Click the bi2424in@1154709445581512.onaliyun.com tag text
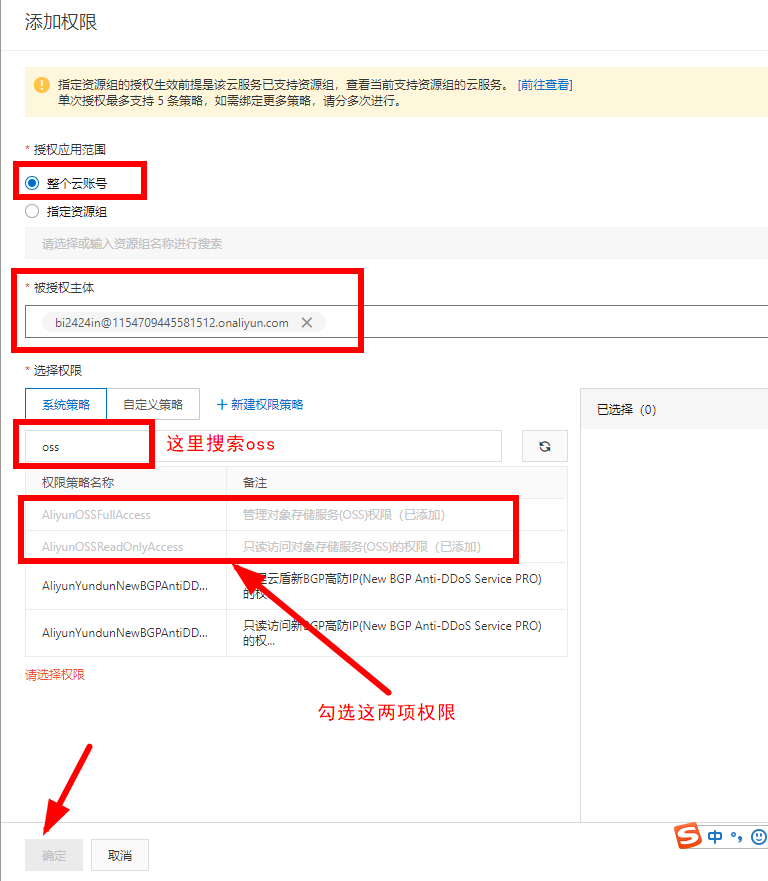Image resolution: width=768 pixels, height=881 pixels. (172, 323)
